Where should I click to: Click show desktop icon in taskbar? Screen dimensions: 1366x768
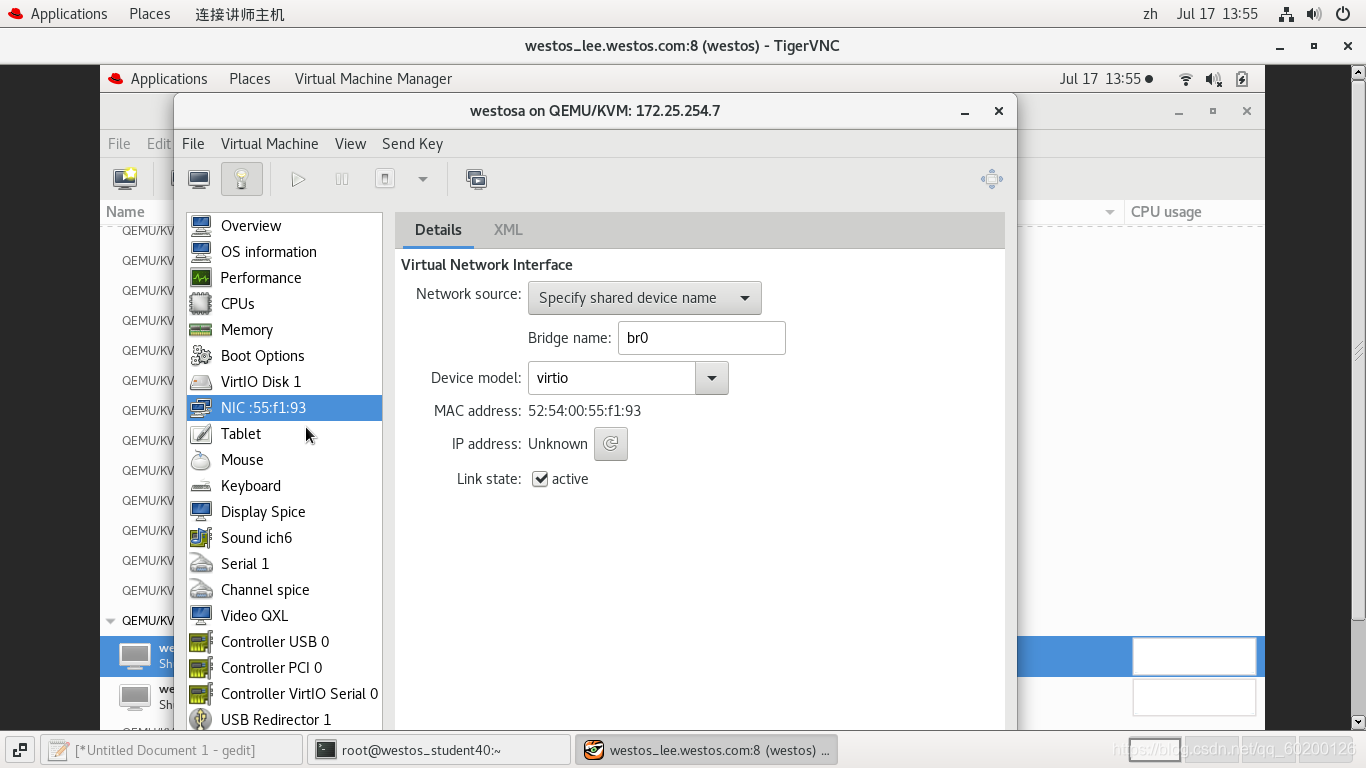pos(19,750)
